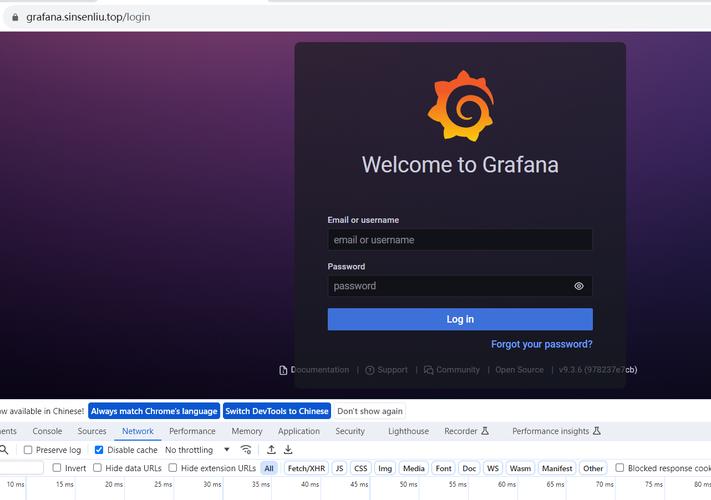The width and height of the screenshot is (711, 500).
Task: Open the Forgot your password link
Action: (541, 344)
